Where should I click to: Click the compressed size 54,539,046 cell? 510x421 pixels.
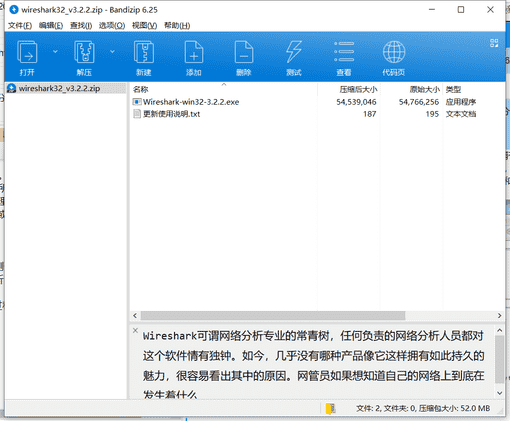(356, 102)
